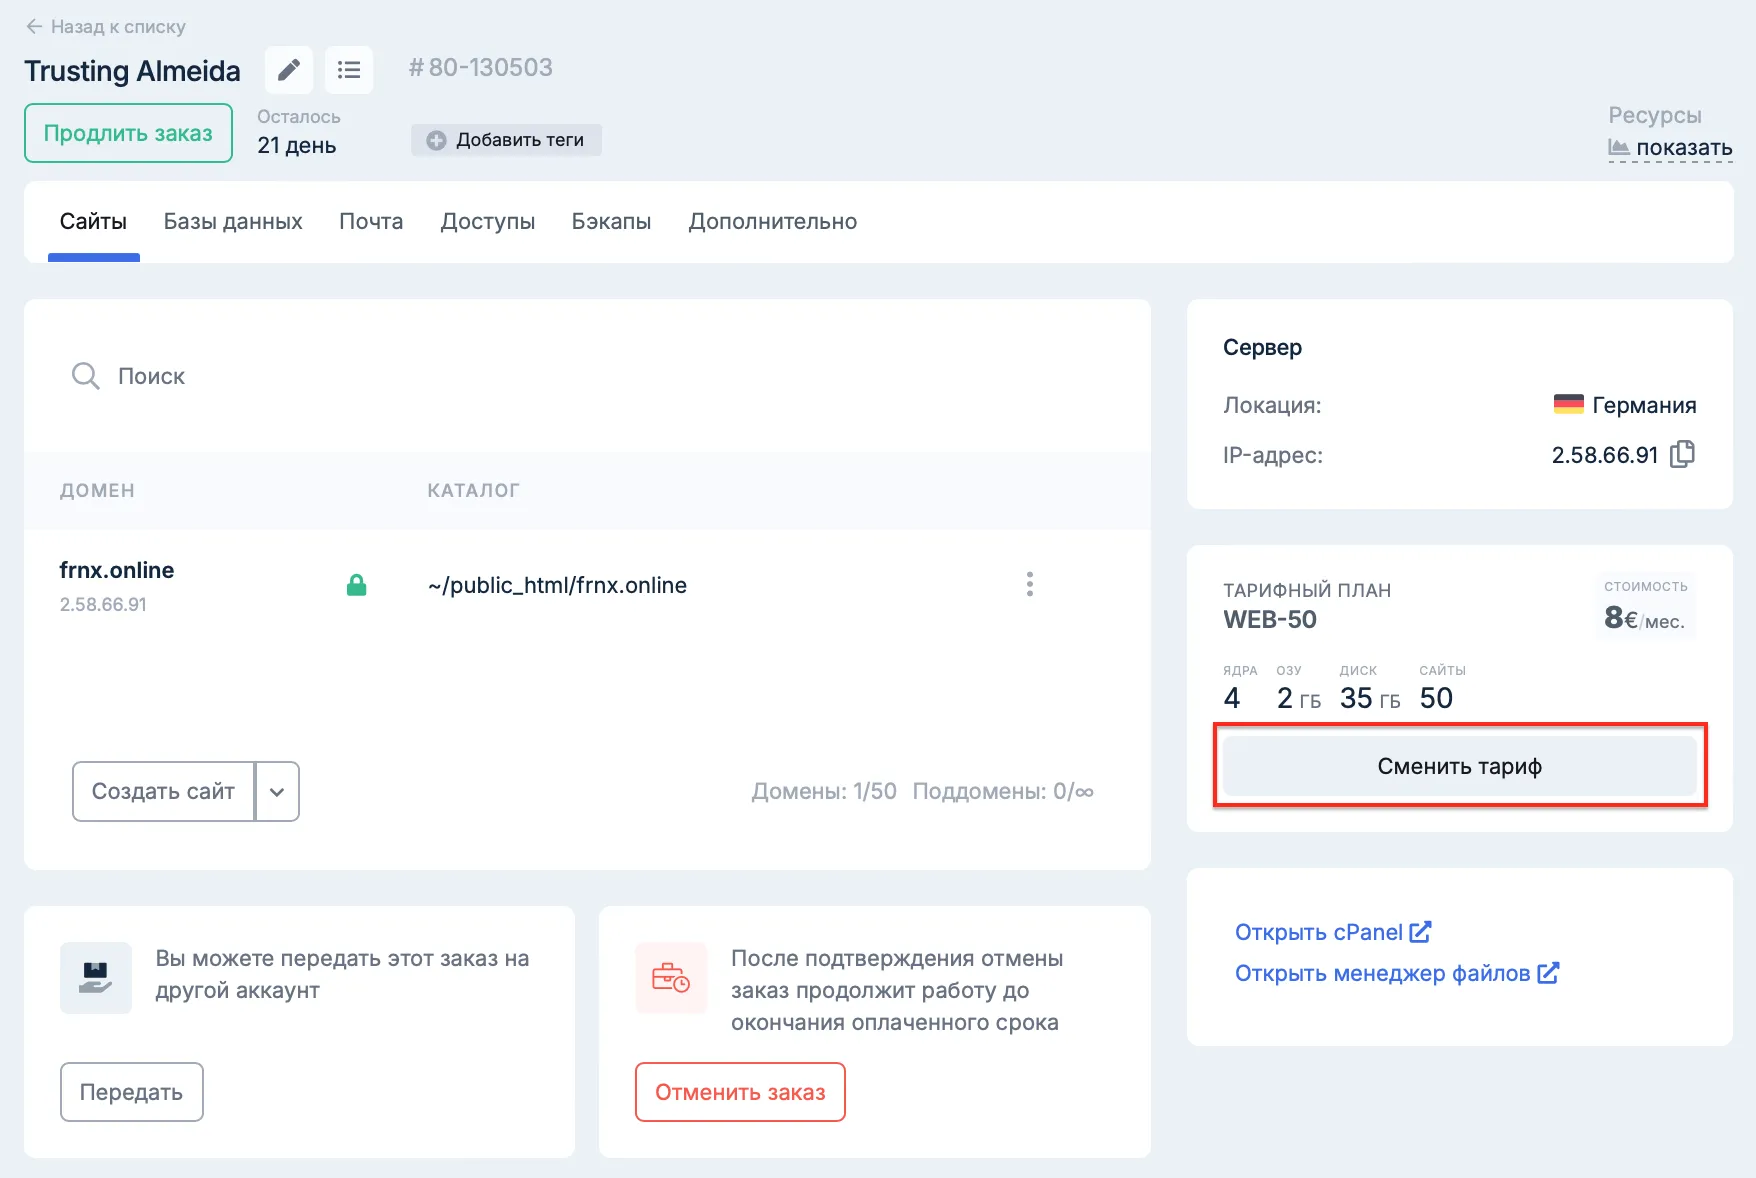This screenshot has height=1178, width=1756.
Task: Copy the IP address with the copy icon
Action: pos(1683,454)
